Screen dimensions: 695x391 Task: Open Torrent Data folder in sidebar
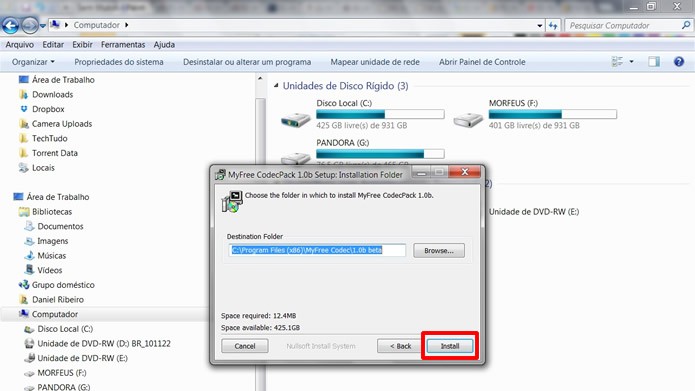click(x=55, y=153)
